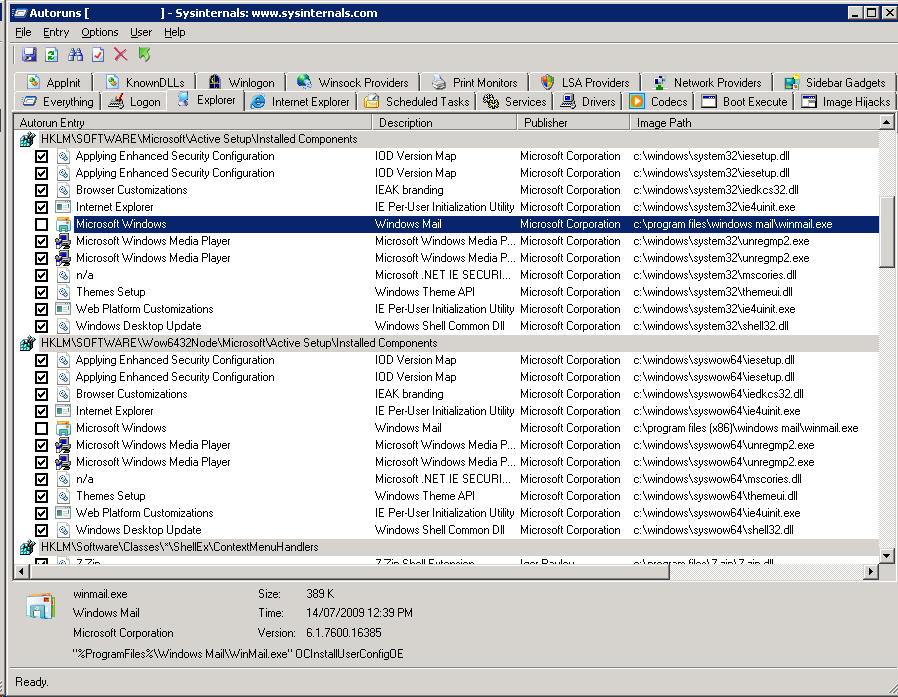Open the User menu
The image size is (898, 697).
[140, 32]
